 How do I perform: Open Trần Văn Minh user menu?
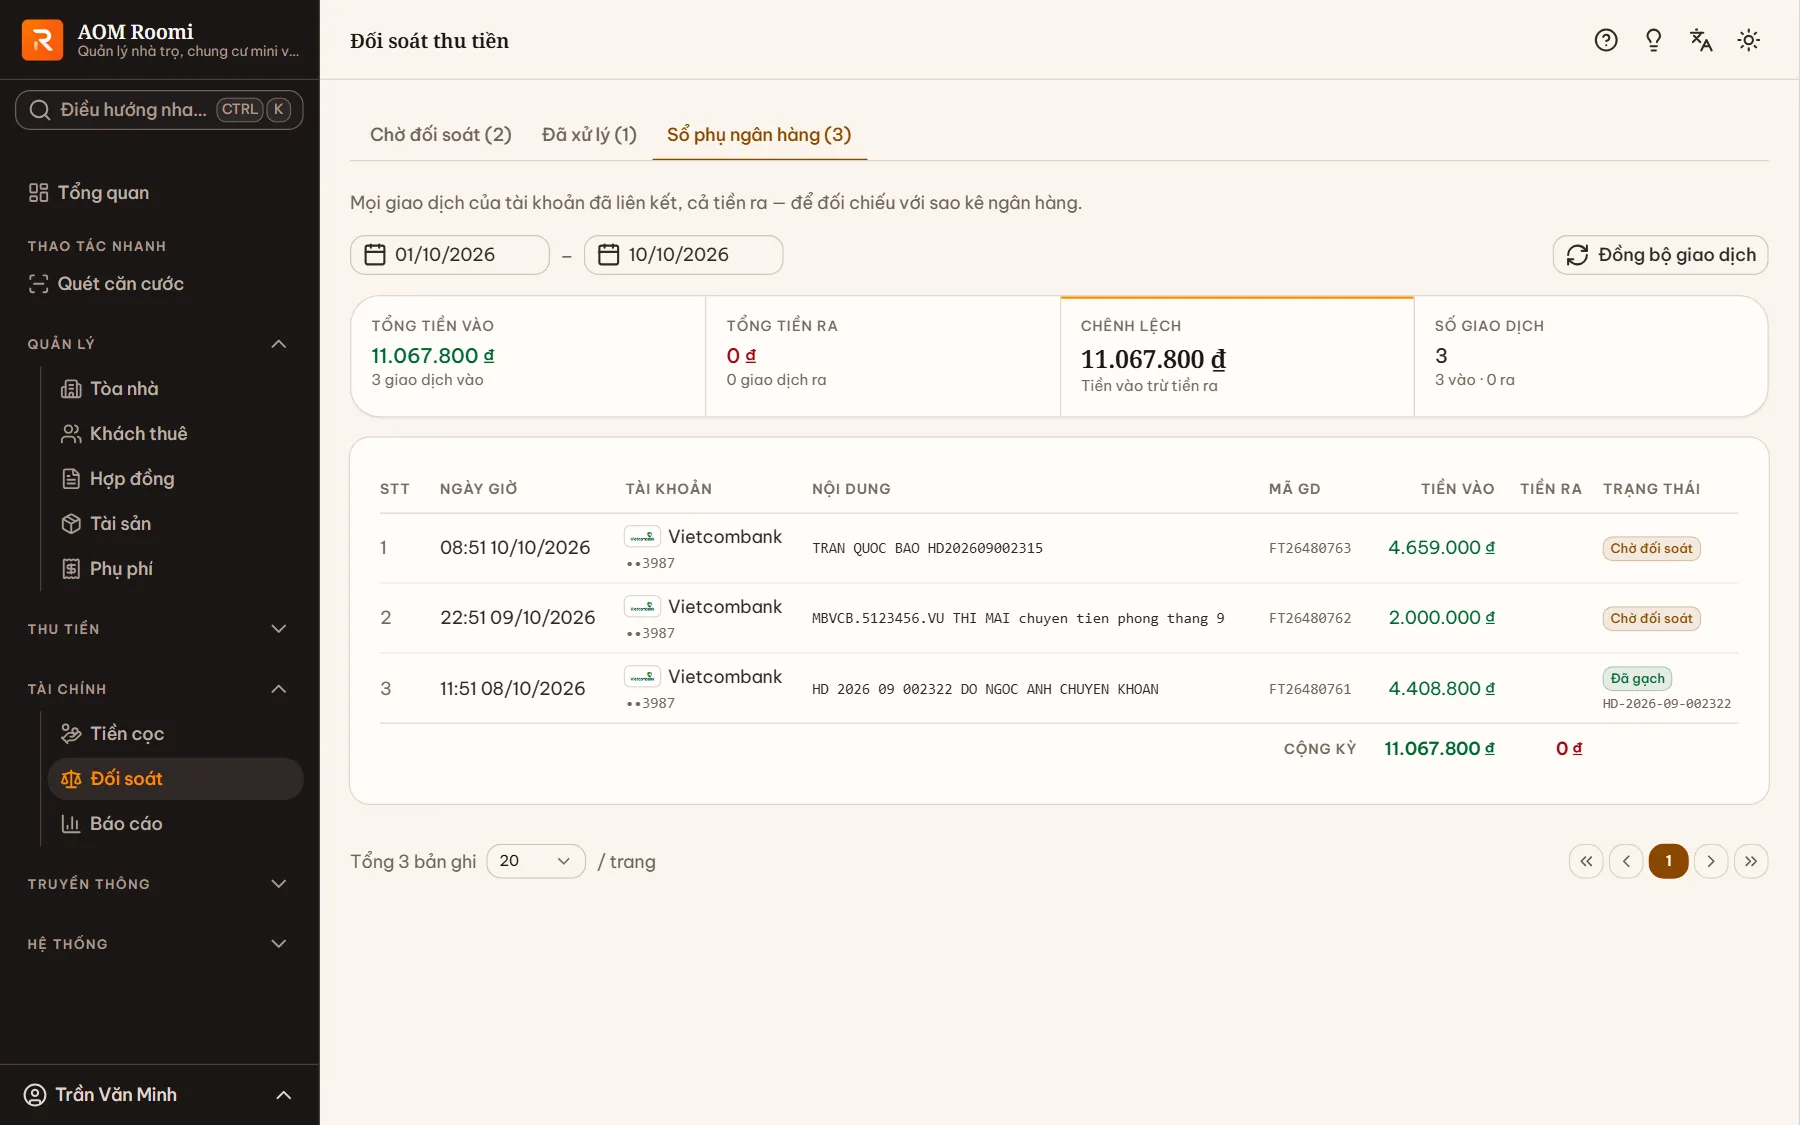click(160, 1095)
